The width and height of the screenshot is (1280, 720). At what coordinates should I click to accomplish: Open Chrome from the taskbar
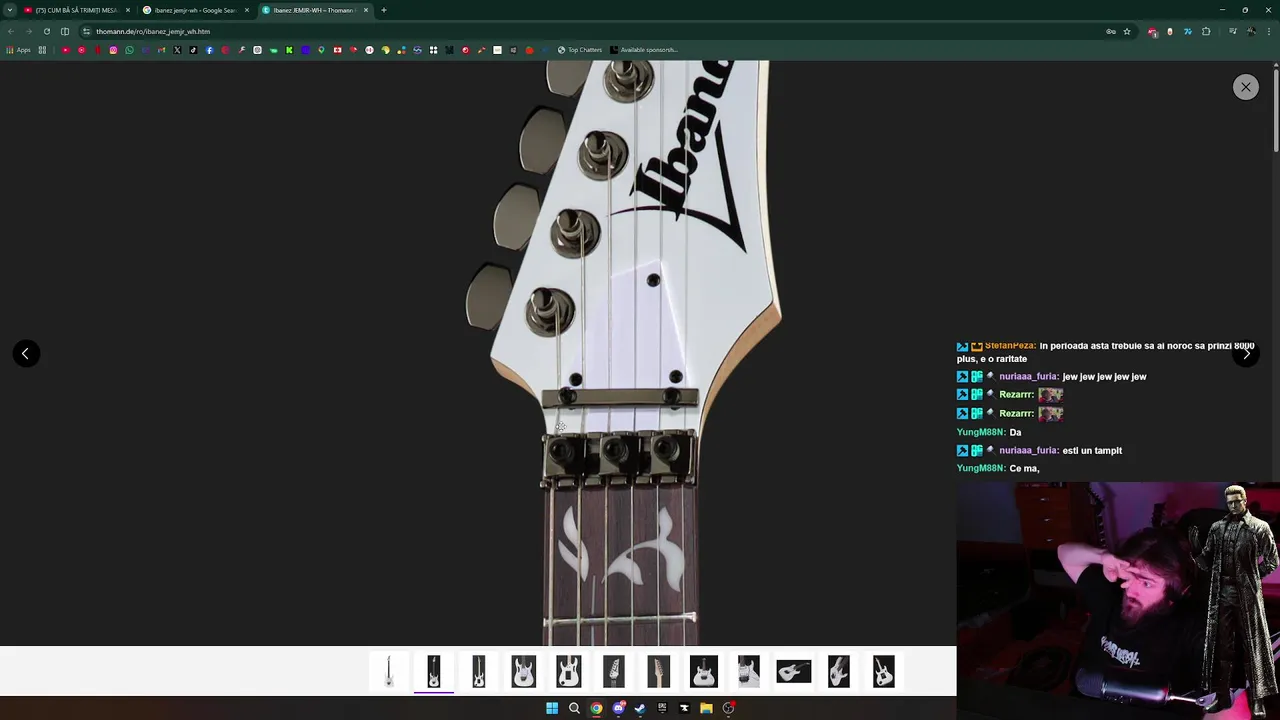tap(596, 708)
